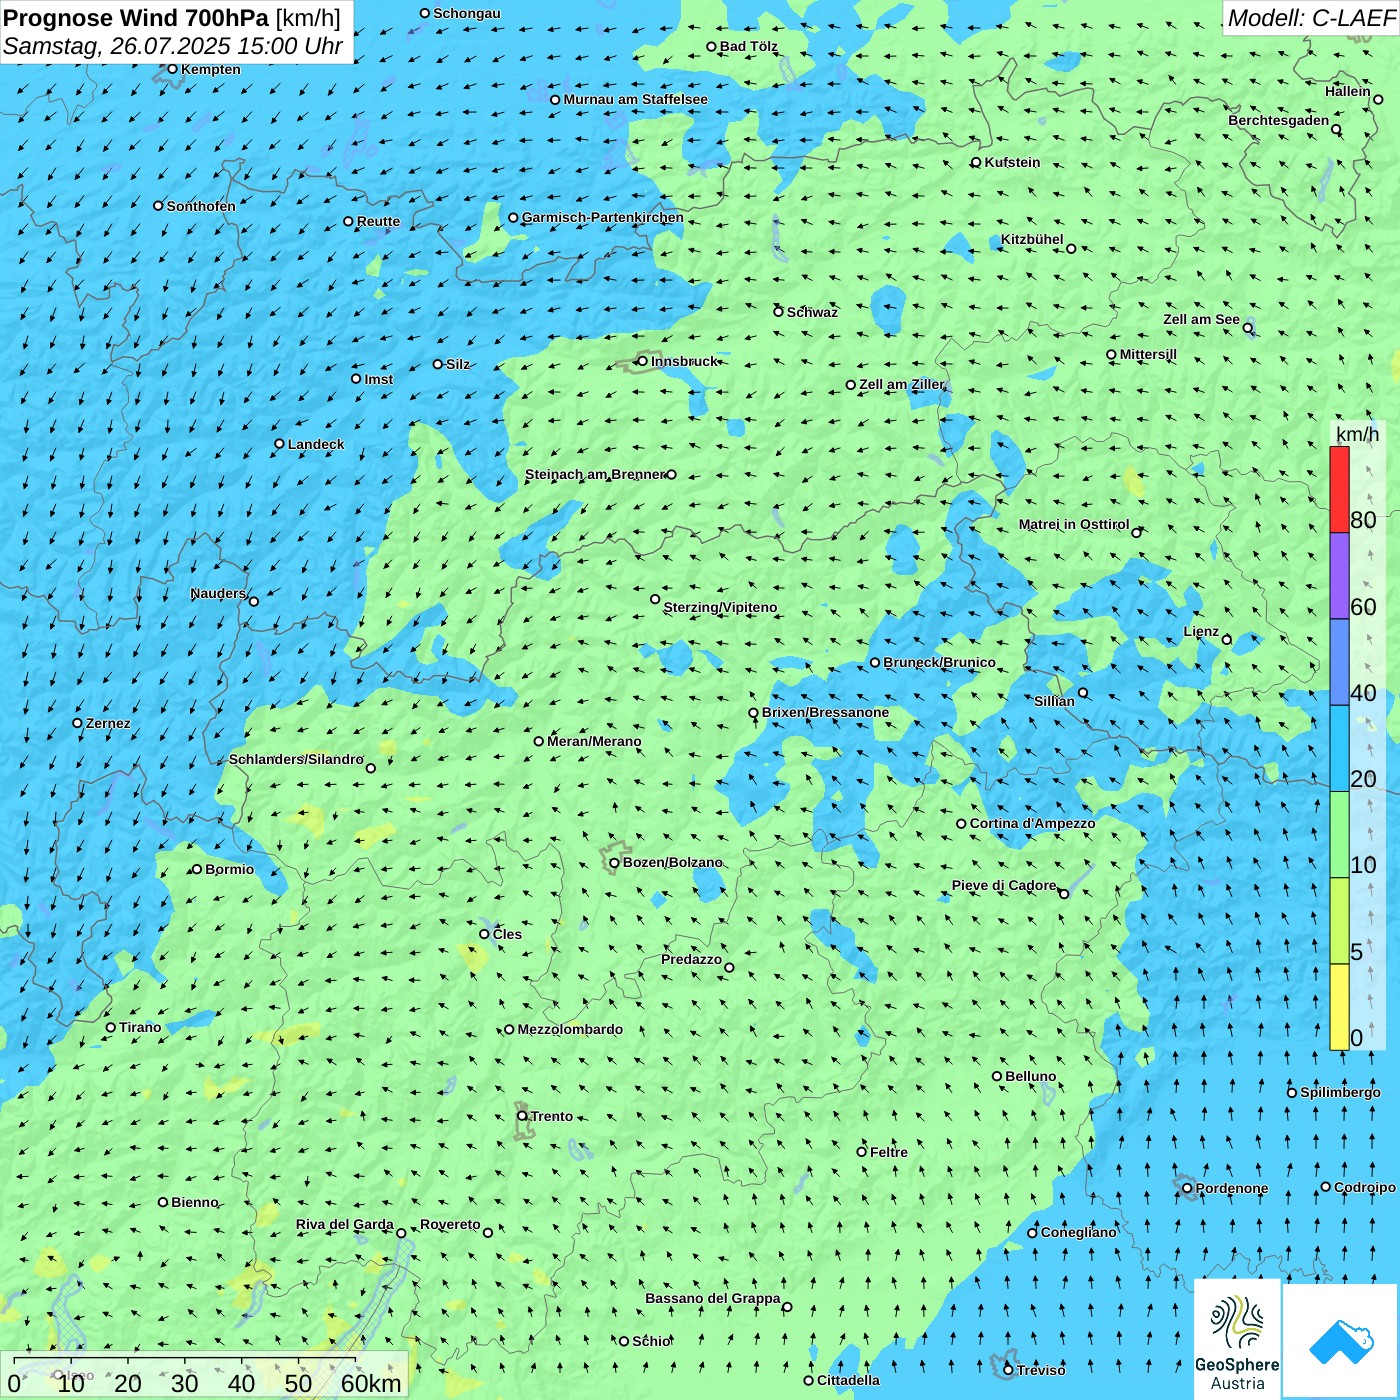Click the Sillian location dot
The height and width of the screenshot is (1400, 1400).
1082,692
